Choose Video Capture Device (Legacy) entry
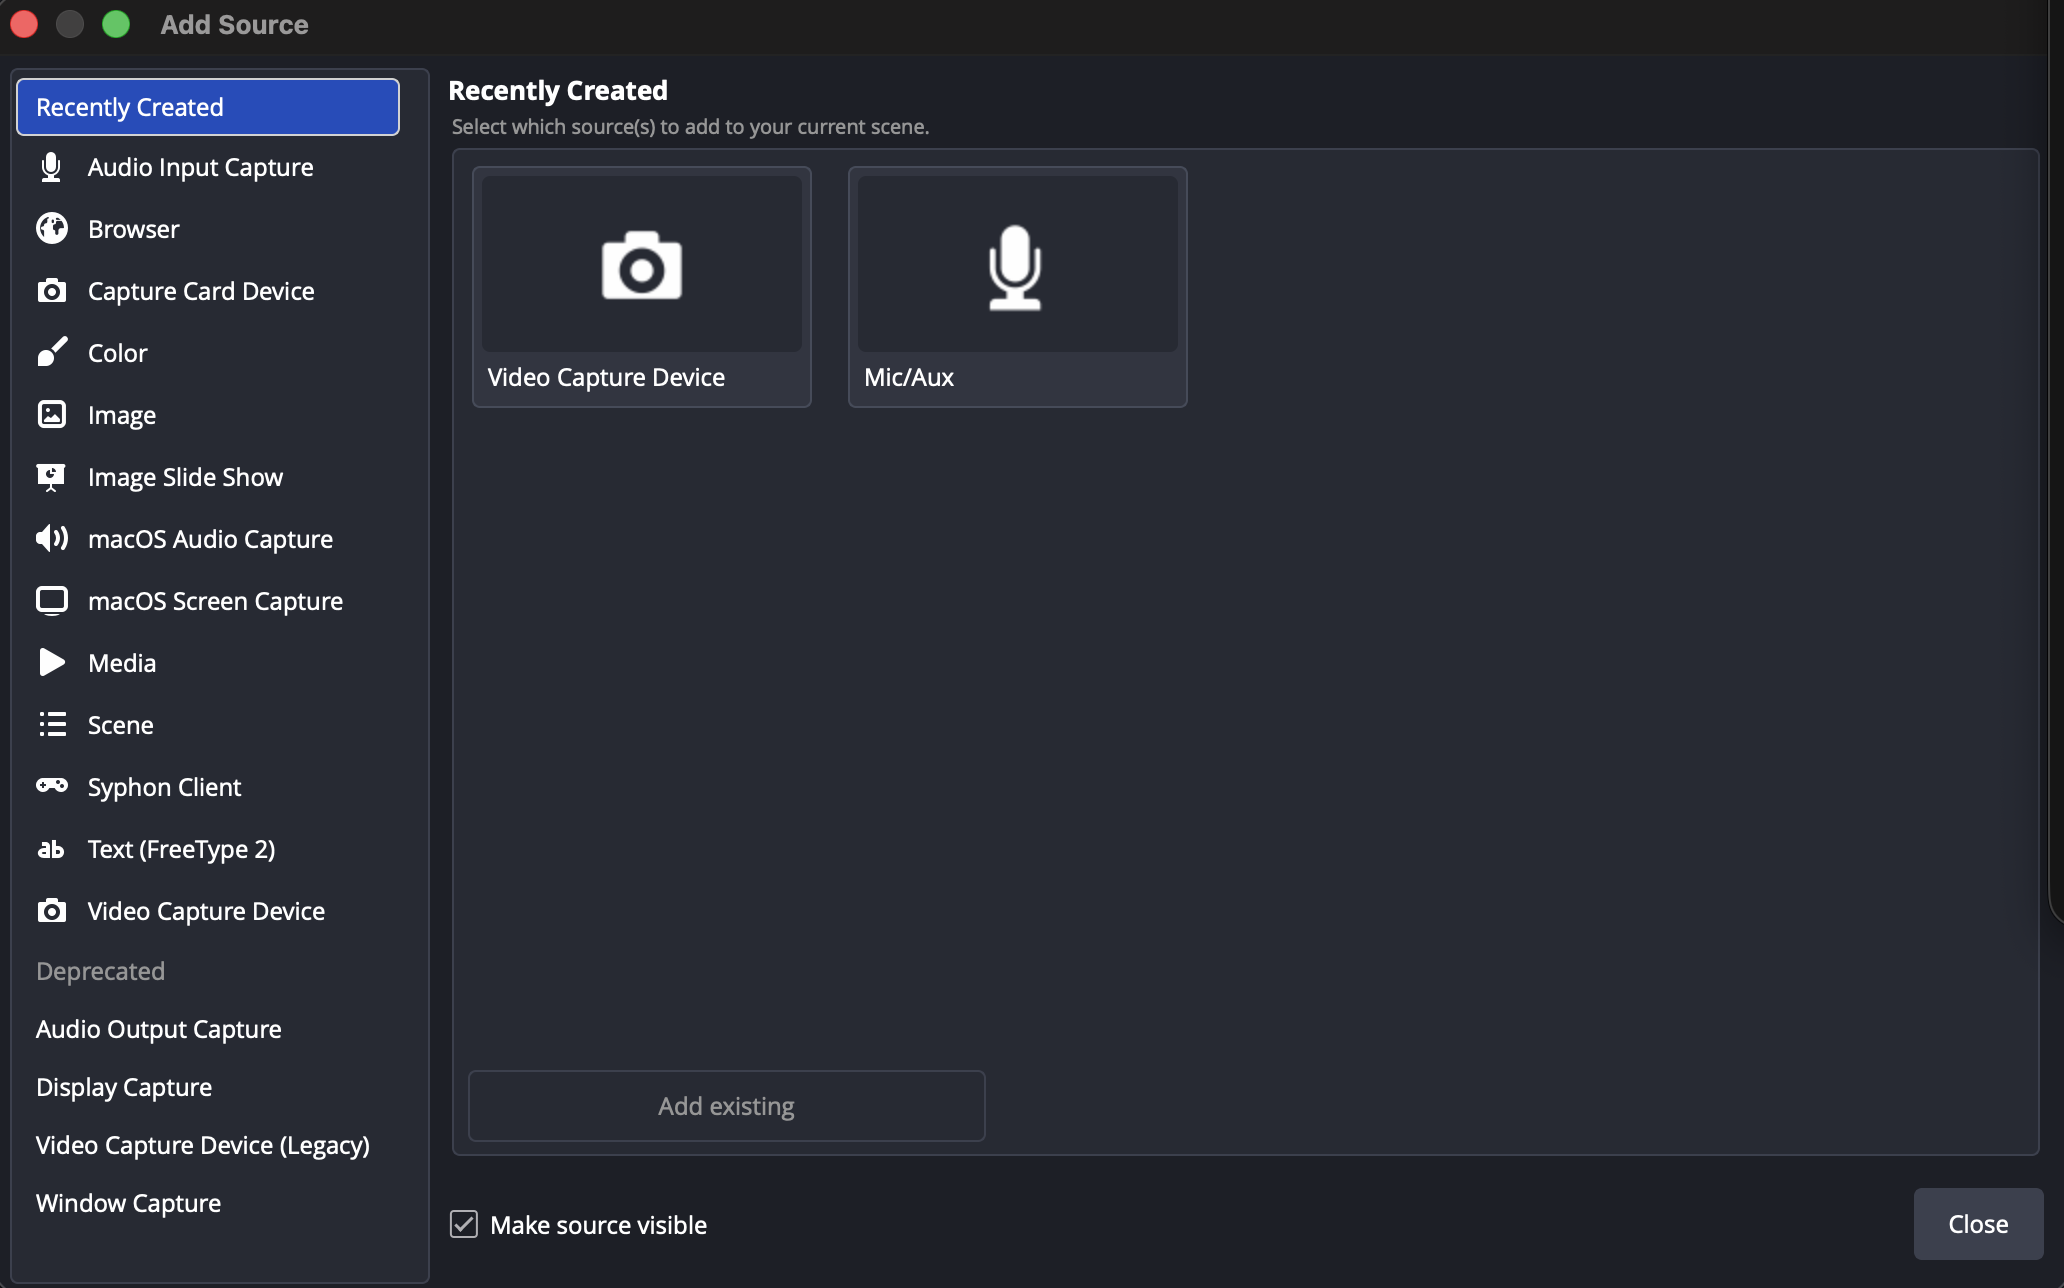The height and width of the screenshot is (1288, 2064). point(203,1145)
